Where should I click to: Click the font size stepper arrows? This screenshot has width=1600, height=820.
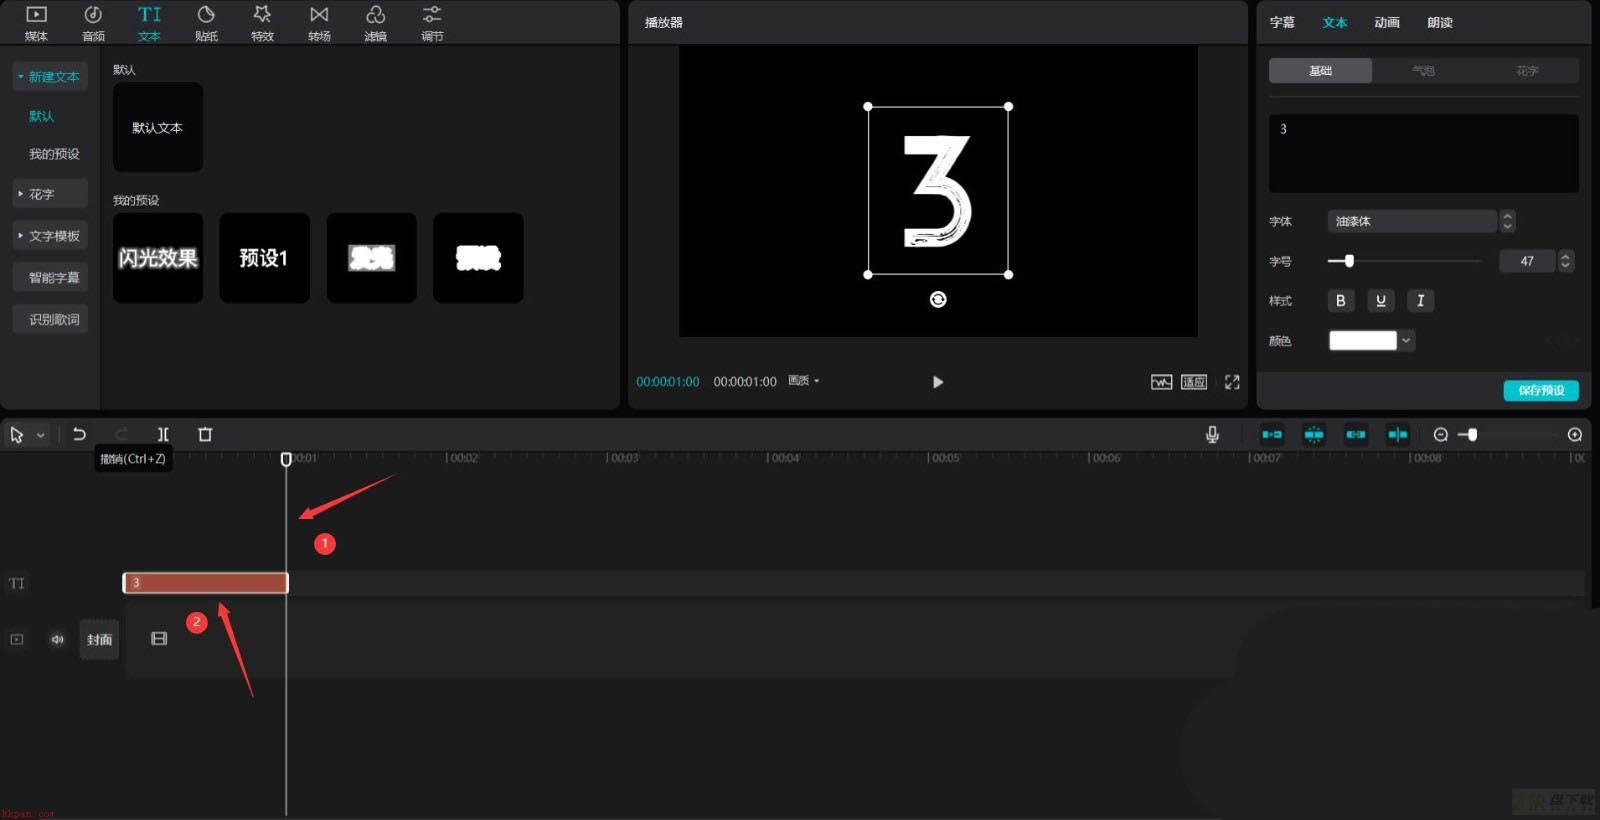pyautogui.click(x=1566, y=261)
